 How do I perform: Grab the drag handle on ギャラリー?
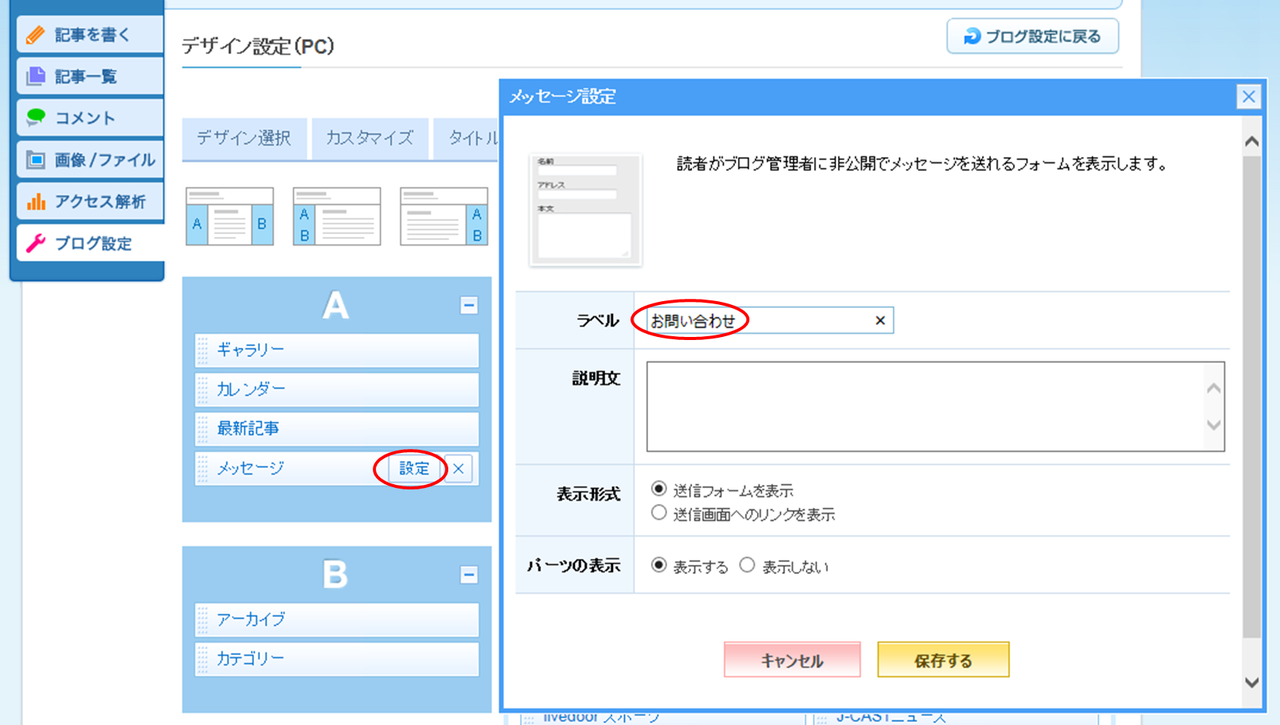coord(203,350)
